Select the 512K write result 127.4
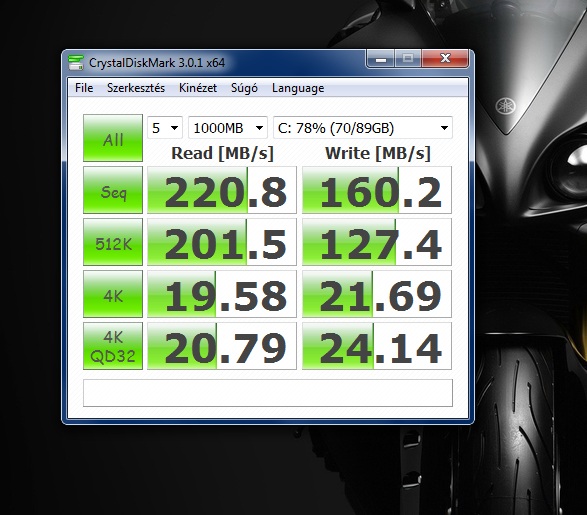Image resolution: width=587 pixels, height=515 pixels. [377, 242]
